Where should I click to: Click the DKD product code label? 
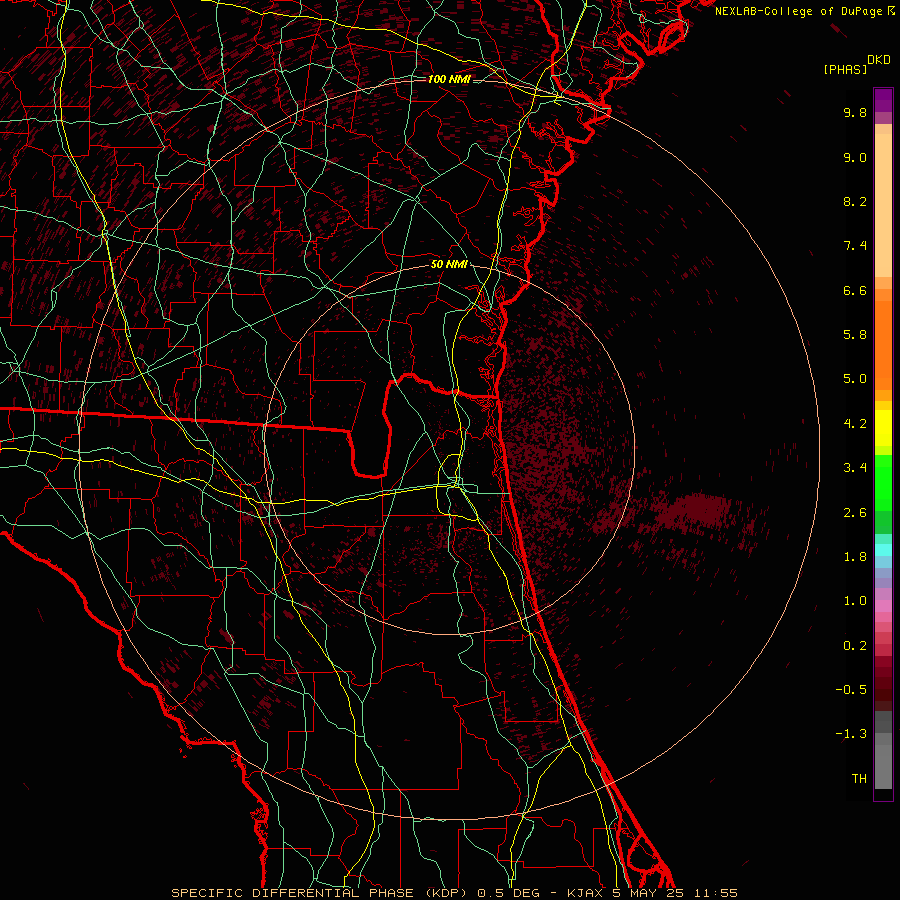tap(879, 60)
